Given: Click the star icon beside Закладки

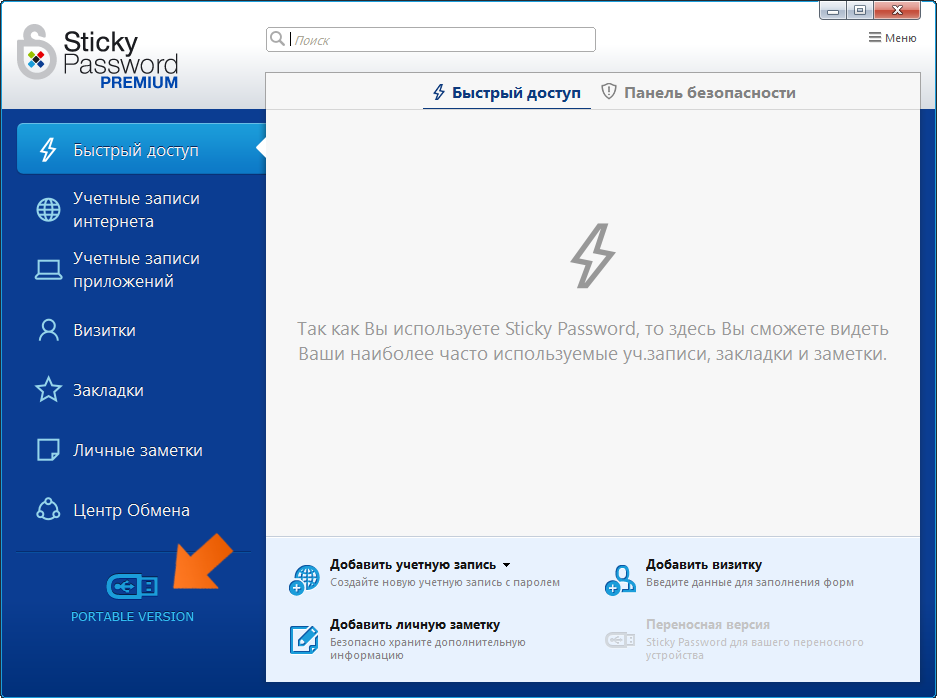Looking at the screenshot, I should tap(48, 390).
